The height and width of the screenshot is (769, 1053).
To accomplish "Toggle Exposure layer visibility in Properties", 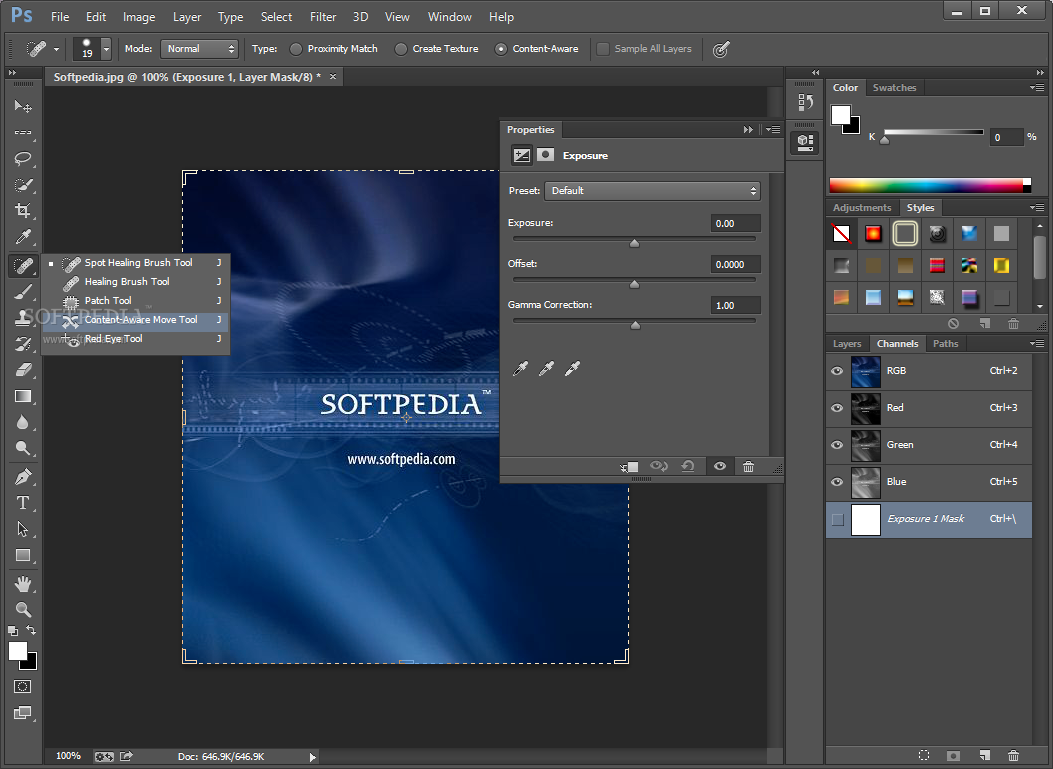I will pos(720,466).
